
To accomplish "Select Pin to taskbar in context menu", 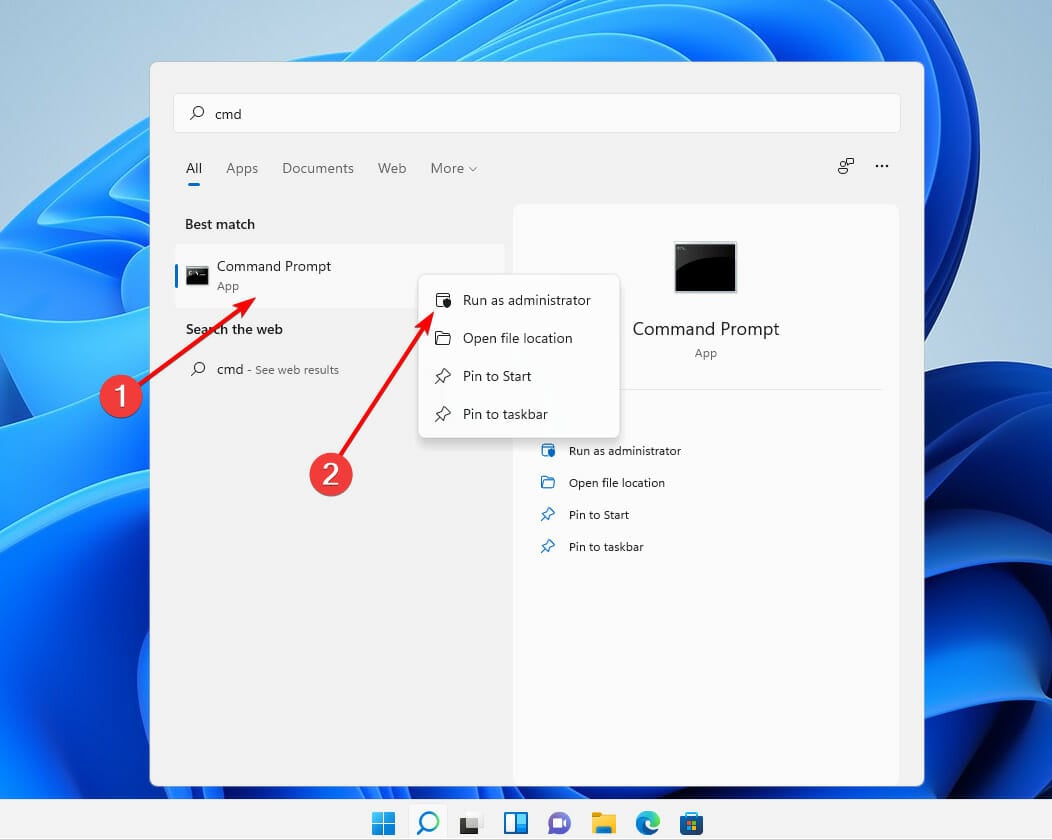I will pos(519,415).
